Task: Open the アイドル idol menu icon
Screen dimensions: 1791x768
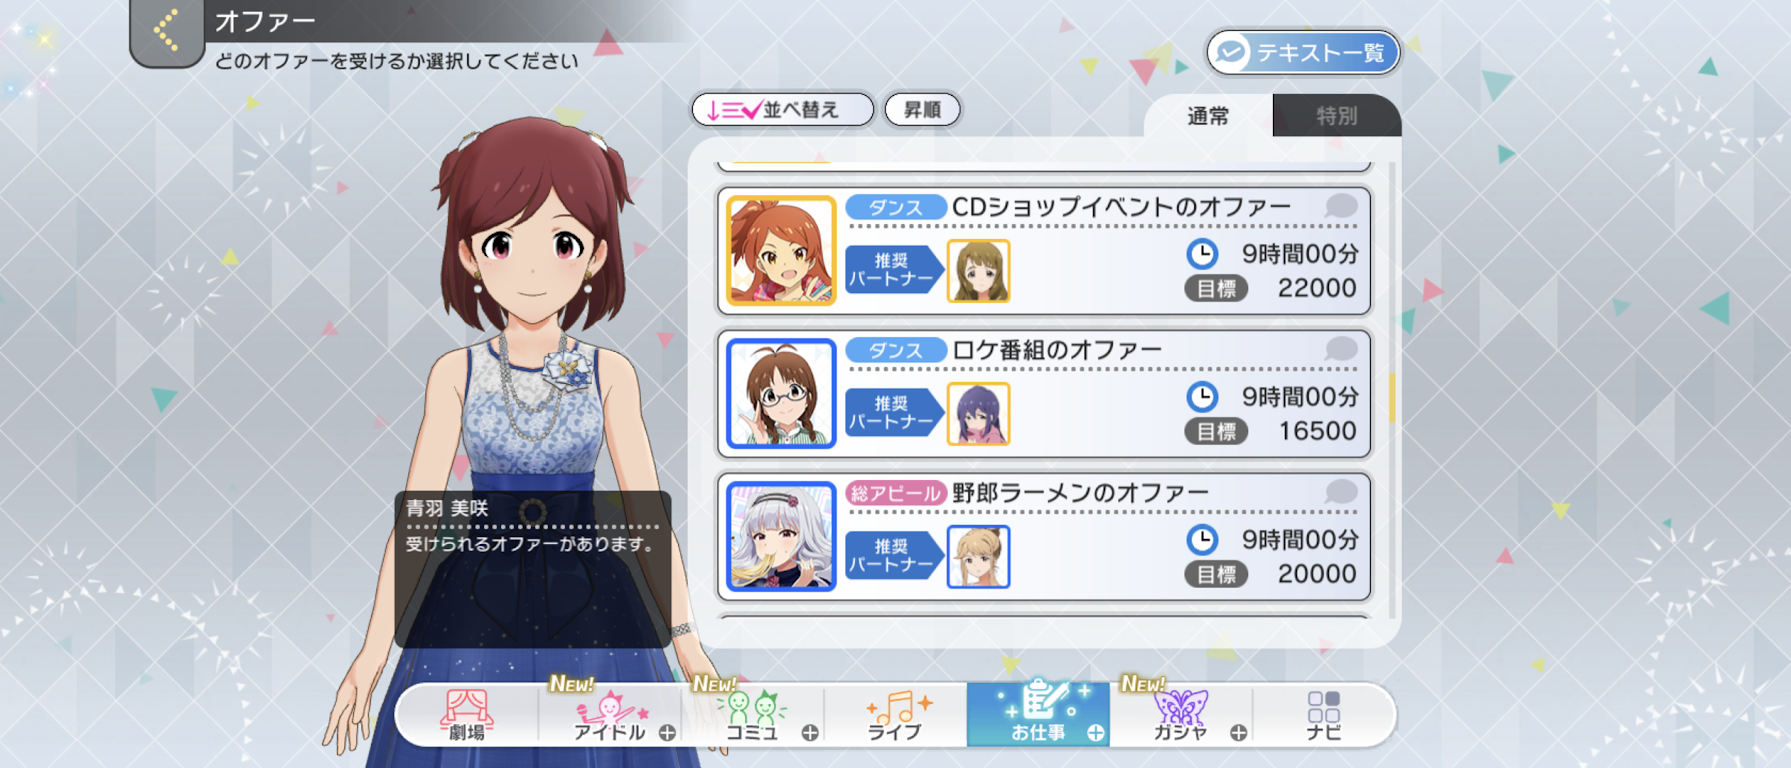Action: [610, 716]
